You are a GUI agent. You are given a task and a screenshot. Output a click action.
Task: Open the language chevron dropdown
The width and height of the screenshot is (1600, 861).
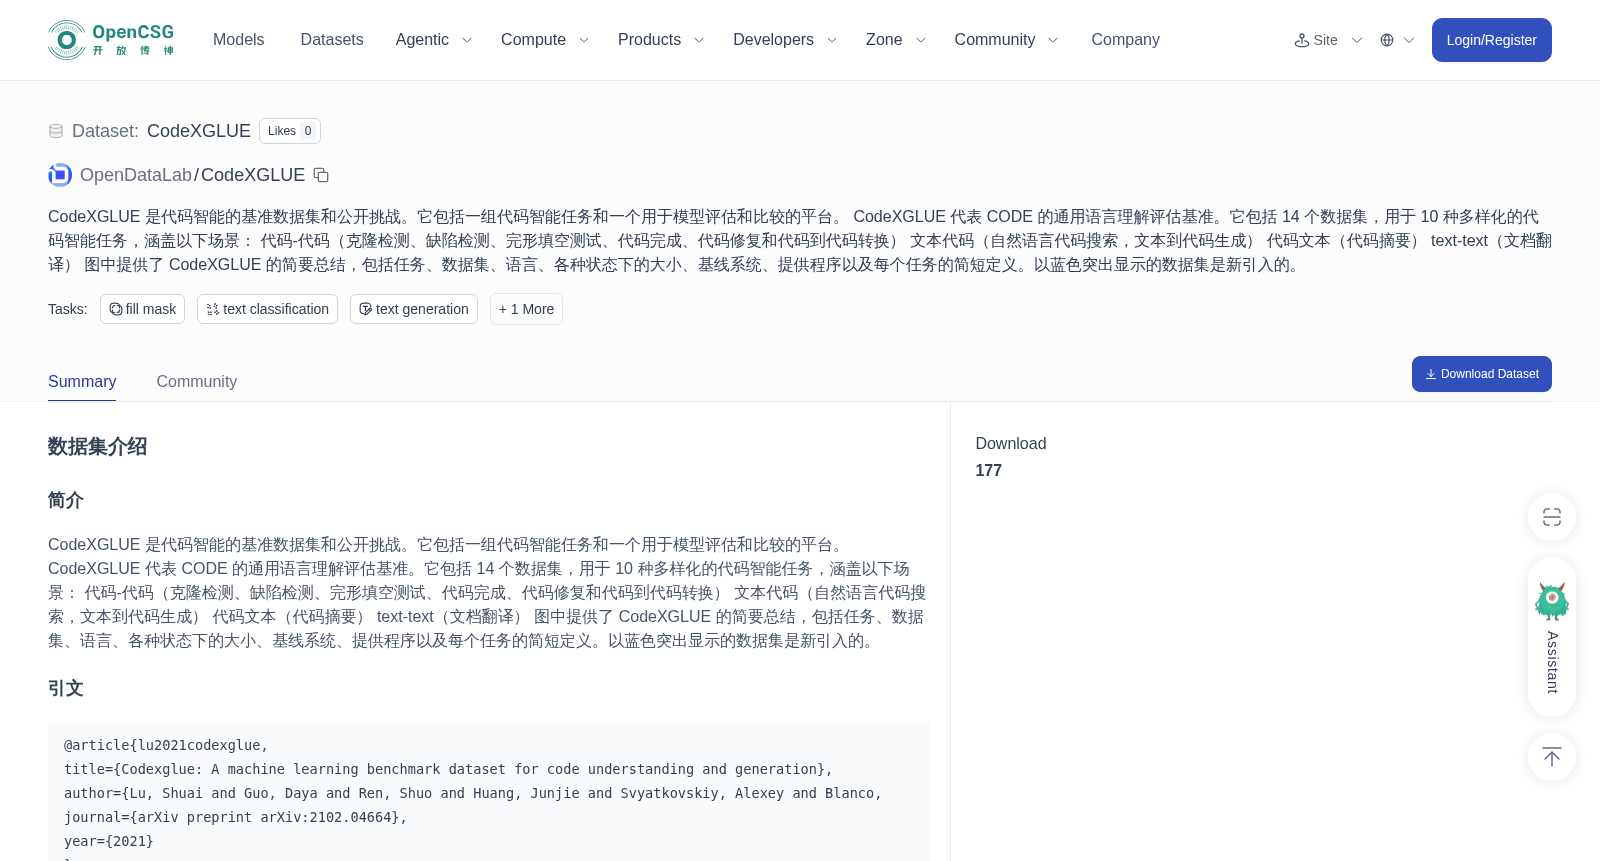click(x=1409, y=40)
